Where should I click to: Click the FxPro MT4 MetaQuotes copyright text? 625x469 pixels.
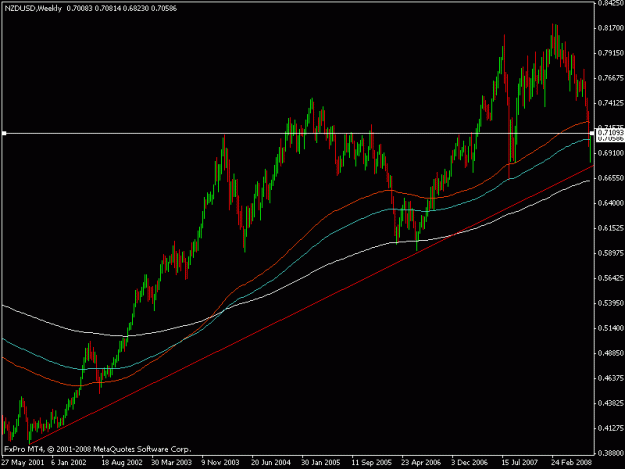pos(98,449)
